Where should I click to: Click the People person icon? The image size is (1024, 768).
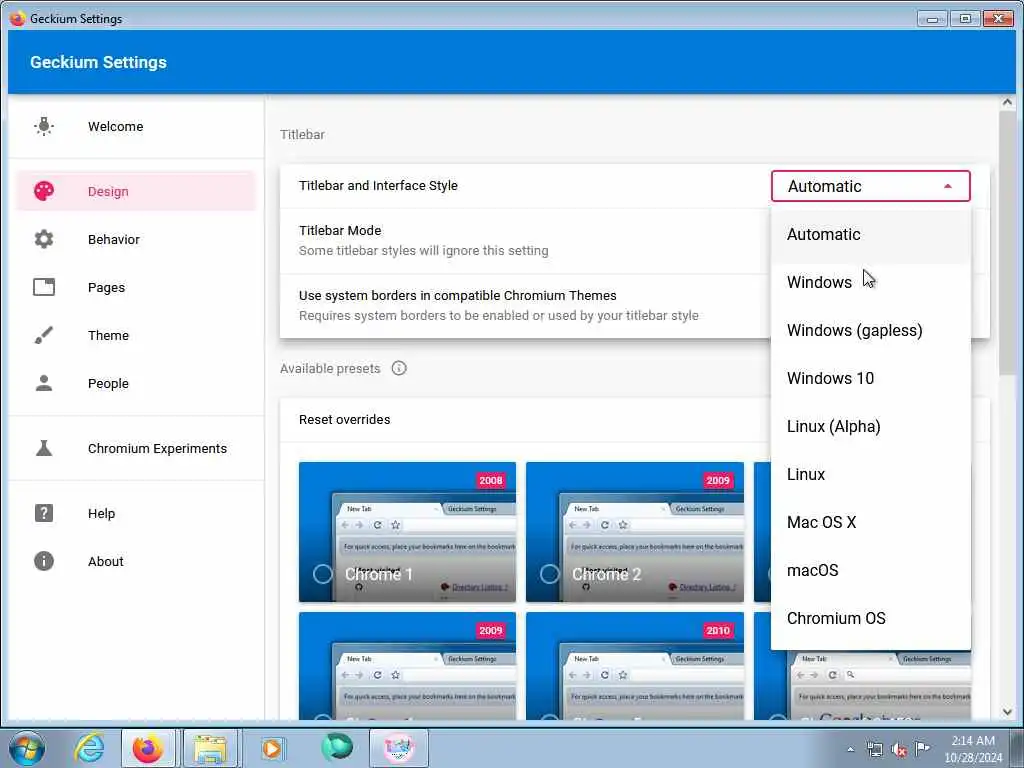coord(44,383)
